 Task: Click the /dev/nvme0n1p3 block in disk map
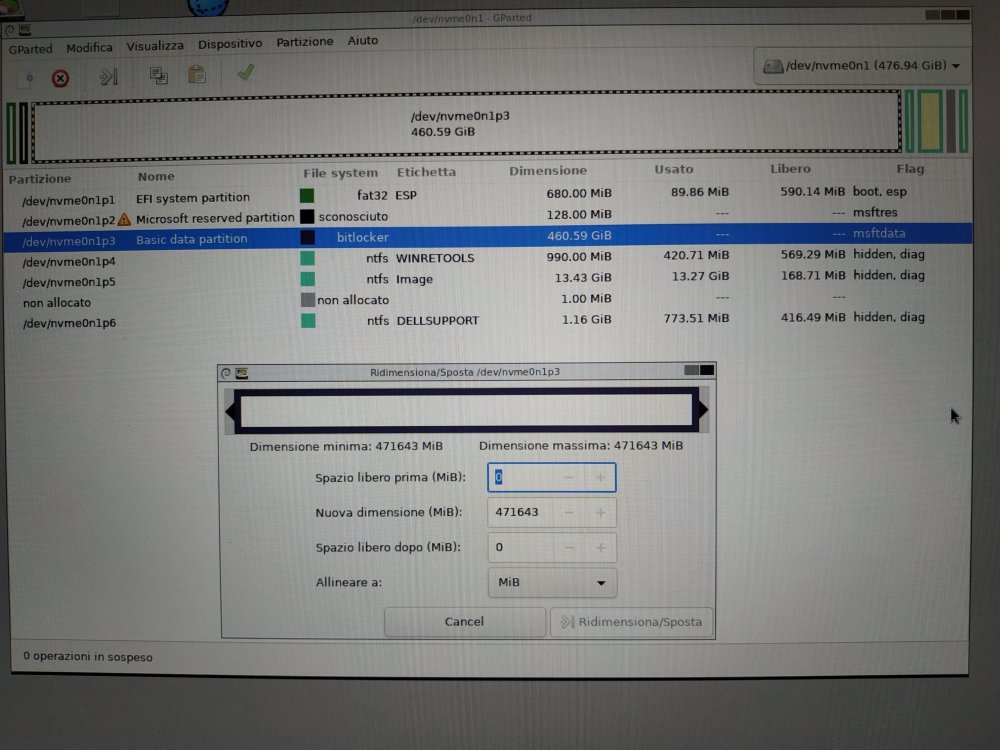click(467, 126)
